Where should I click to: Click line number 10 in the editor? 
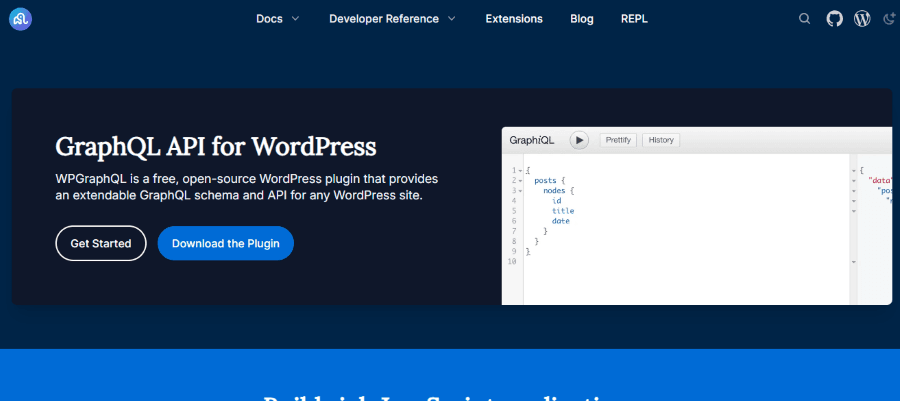(512, 262)
